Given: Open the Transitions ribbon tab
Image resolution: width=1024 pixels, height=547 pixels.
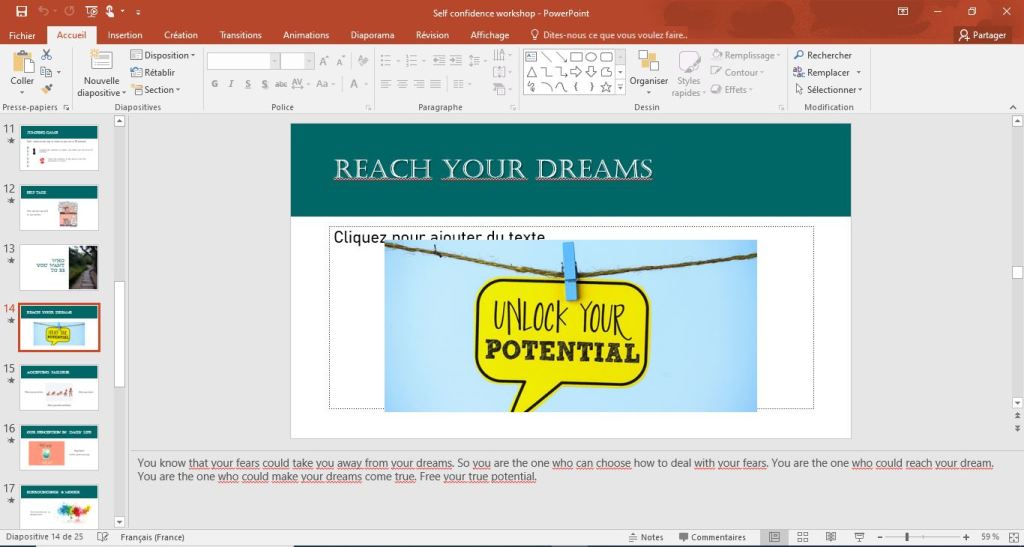Looking at the screenshot, I should coord(240,34).
